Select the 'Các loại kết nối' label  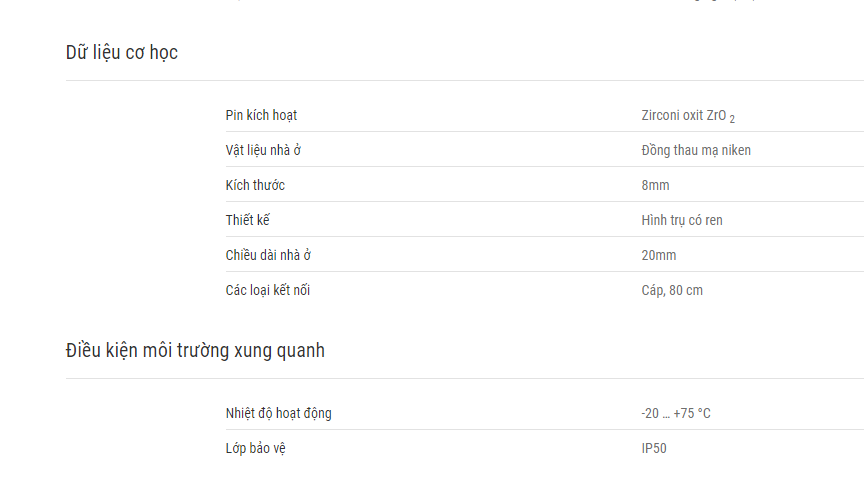point(268,290)
